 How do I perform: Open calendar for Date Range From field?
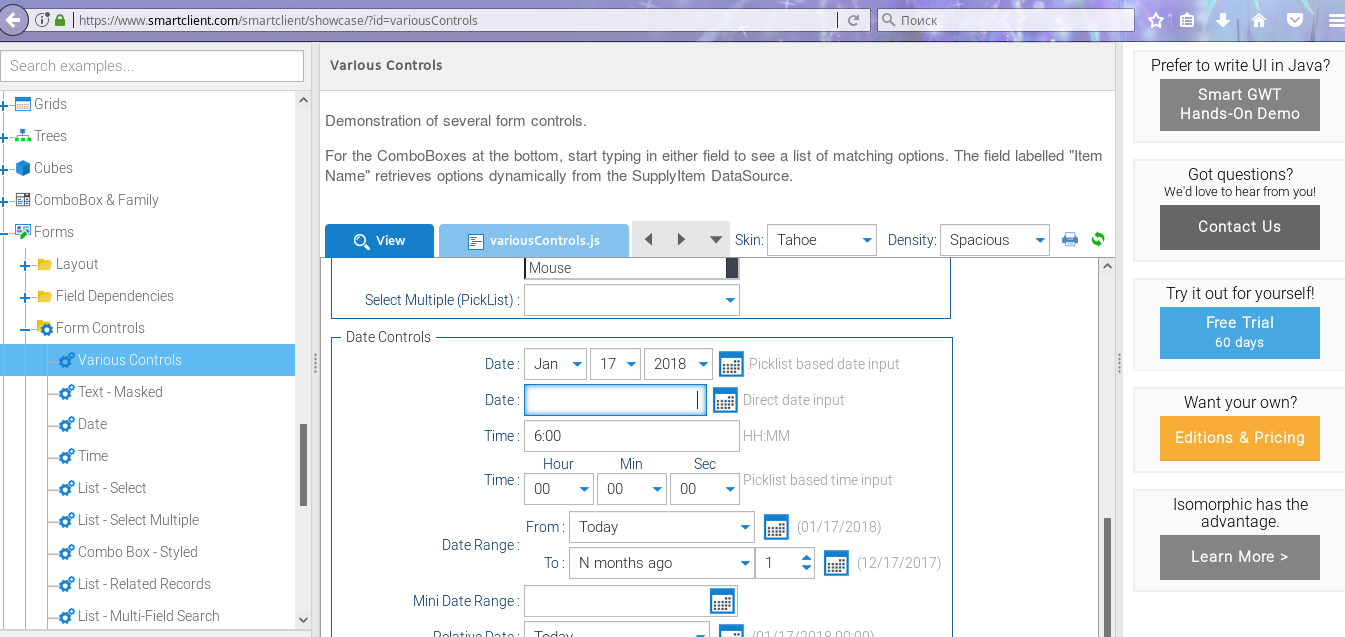pos(776,527)
